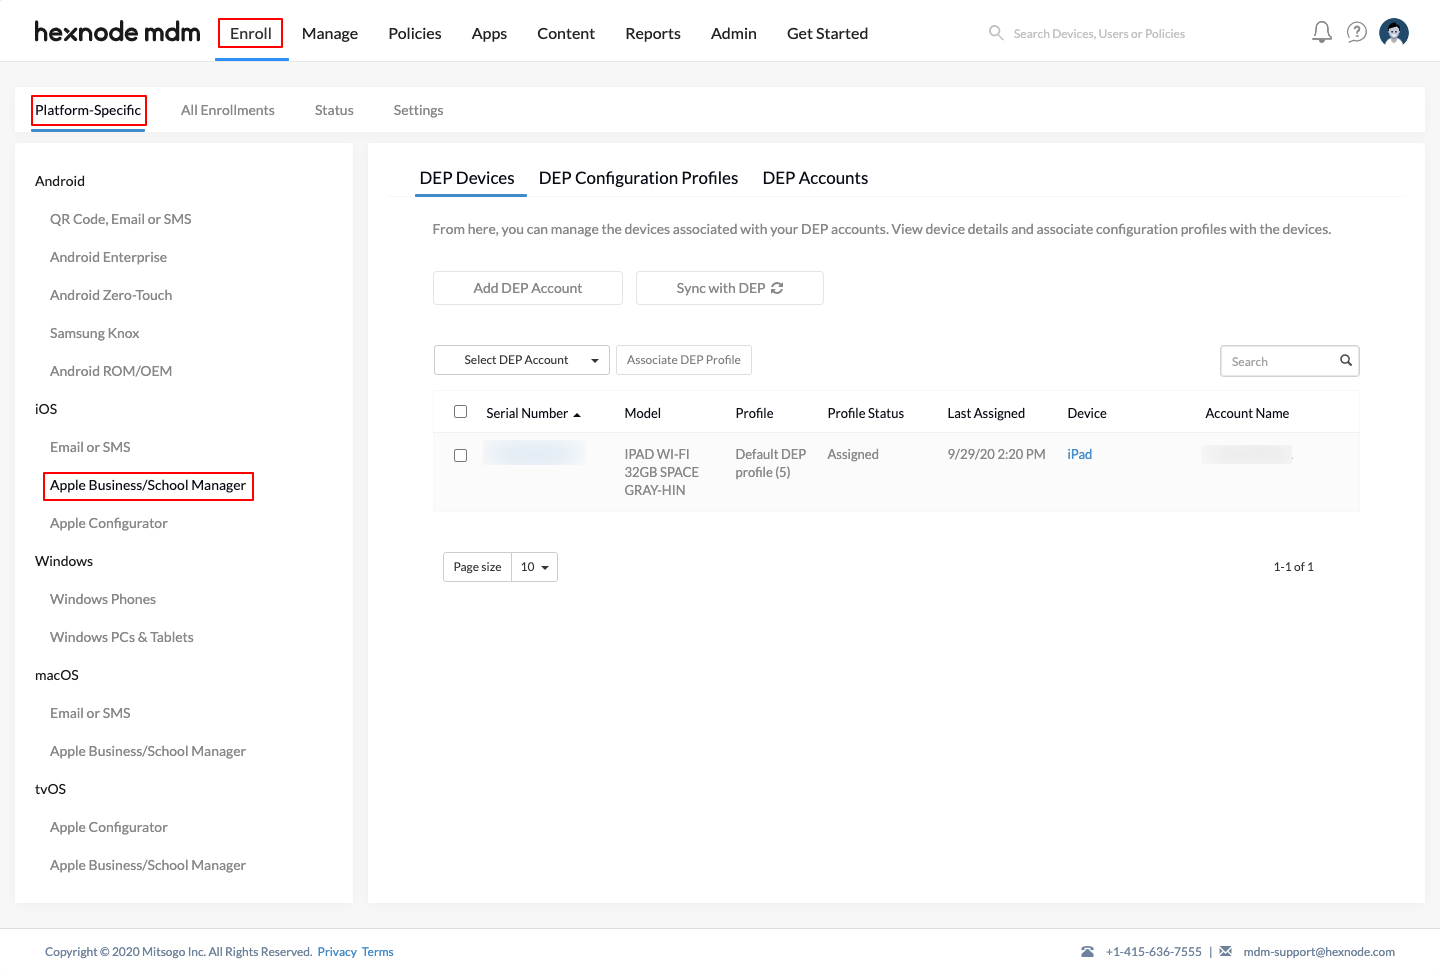Click the Serial Number sort arrow

577,415
